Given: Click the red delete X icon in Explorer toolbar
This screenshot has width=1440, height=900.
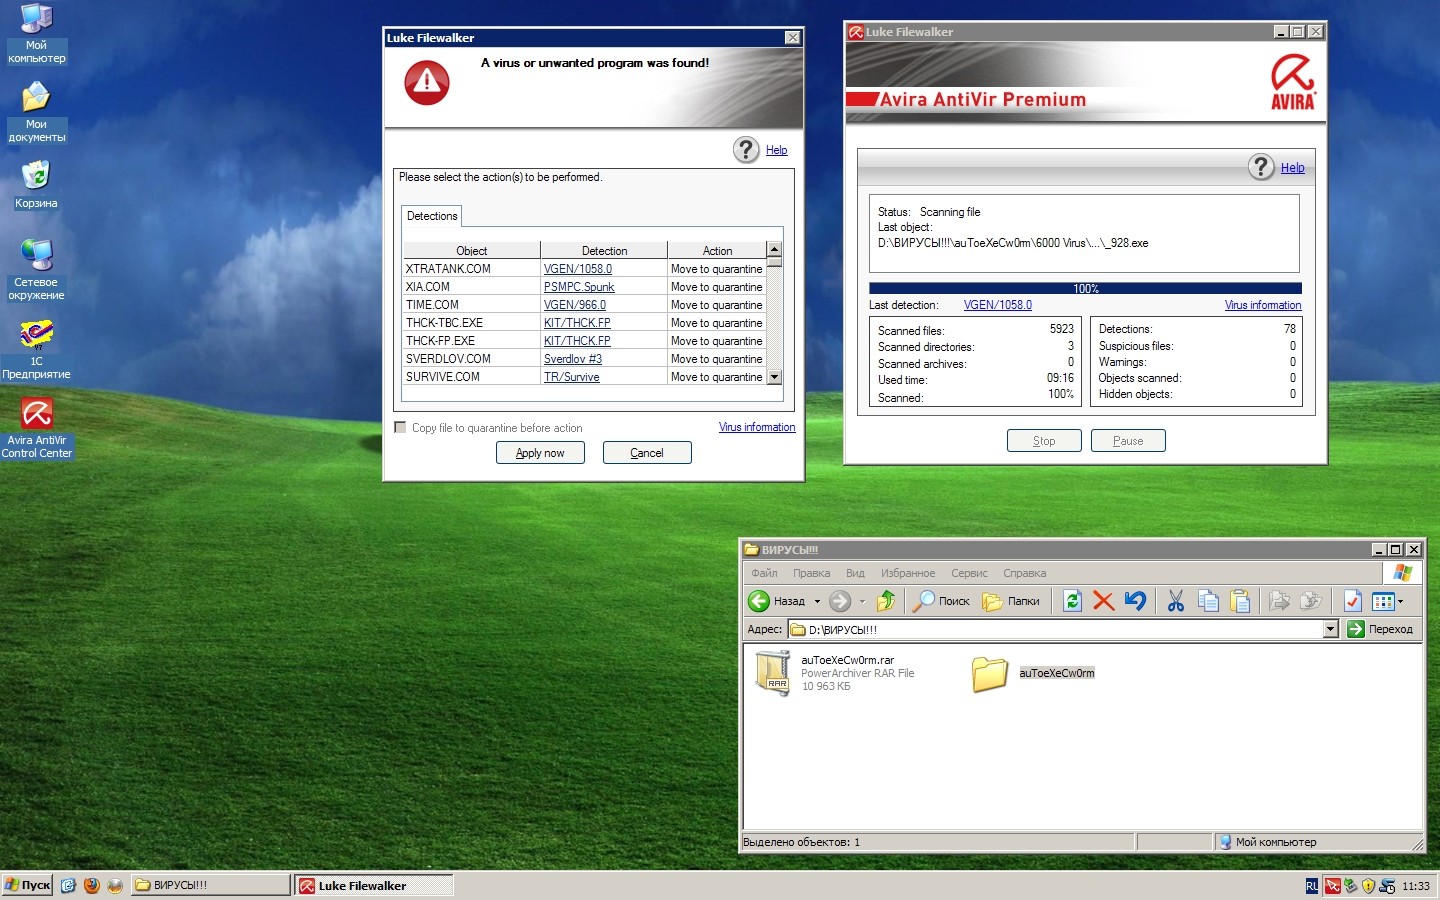Looking at the screenshot, I should tap(1103, 601).
